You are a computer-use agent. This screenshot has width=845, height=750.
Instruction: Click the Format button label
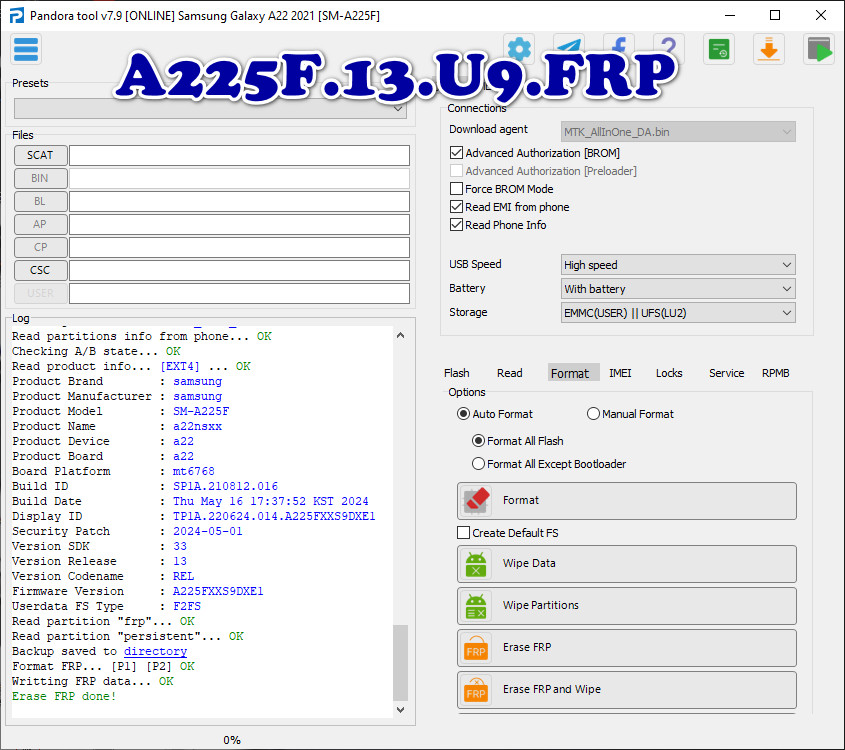521,501
